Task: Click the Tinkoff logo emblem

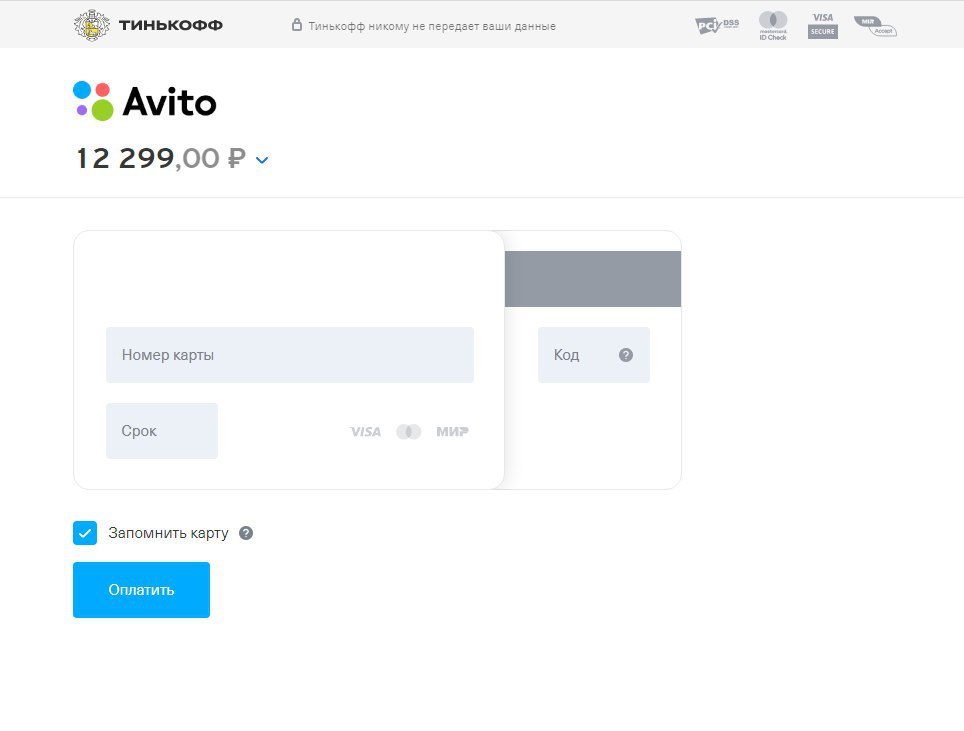Action: click(x=92, y=25)
